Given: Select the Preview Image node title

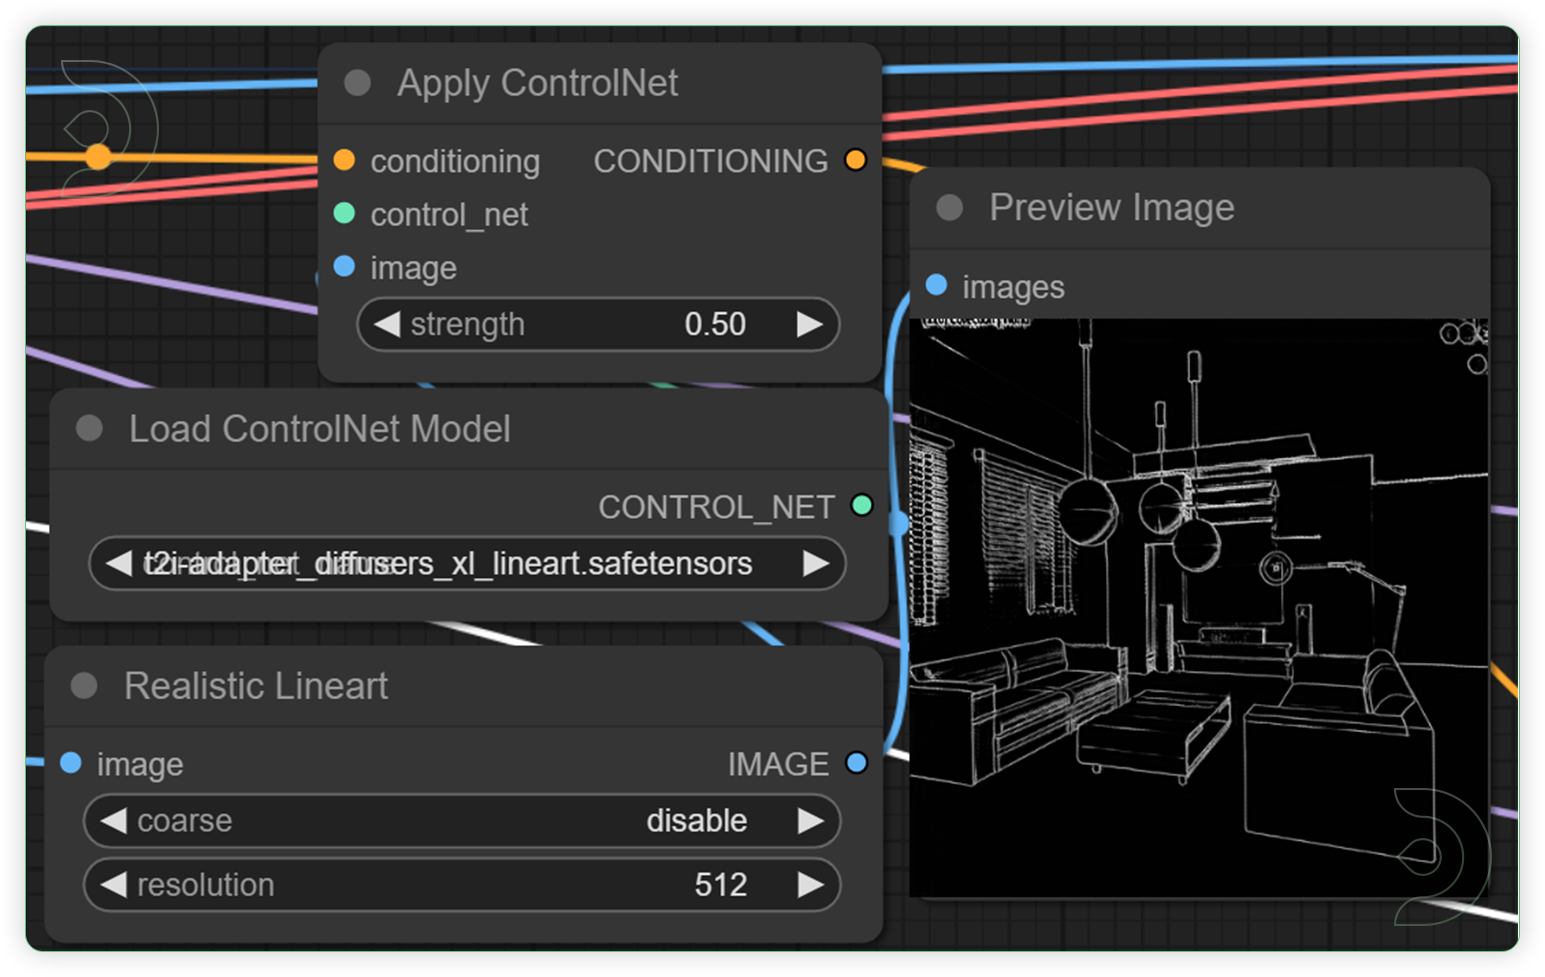Looking at the screenshot, I should [1112, 207].
